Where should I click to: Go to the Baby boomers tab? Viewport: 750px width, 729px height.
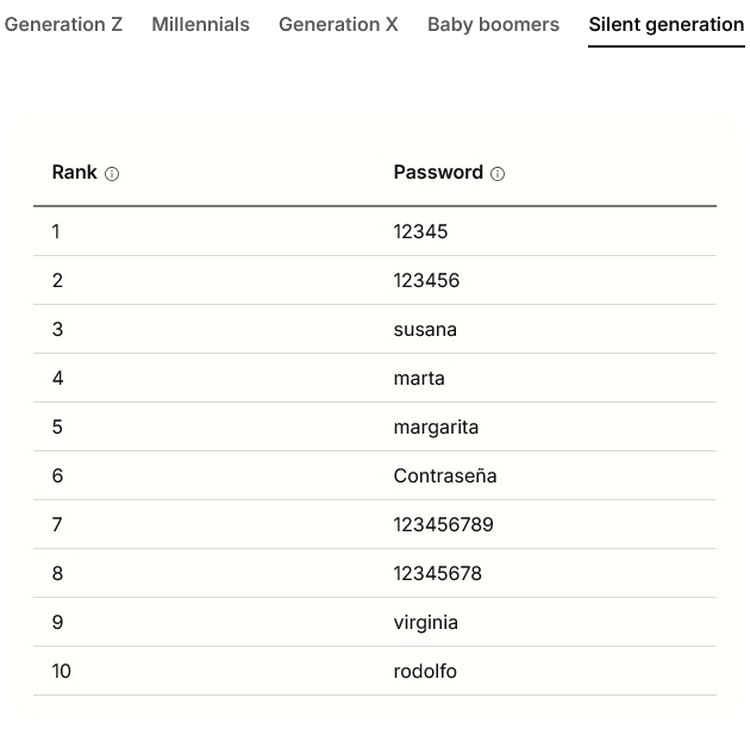[493, 24]
